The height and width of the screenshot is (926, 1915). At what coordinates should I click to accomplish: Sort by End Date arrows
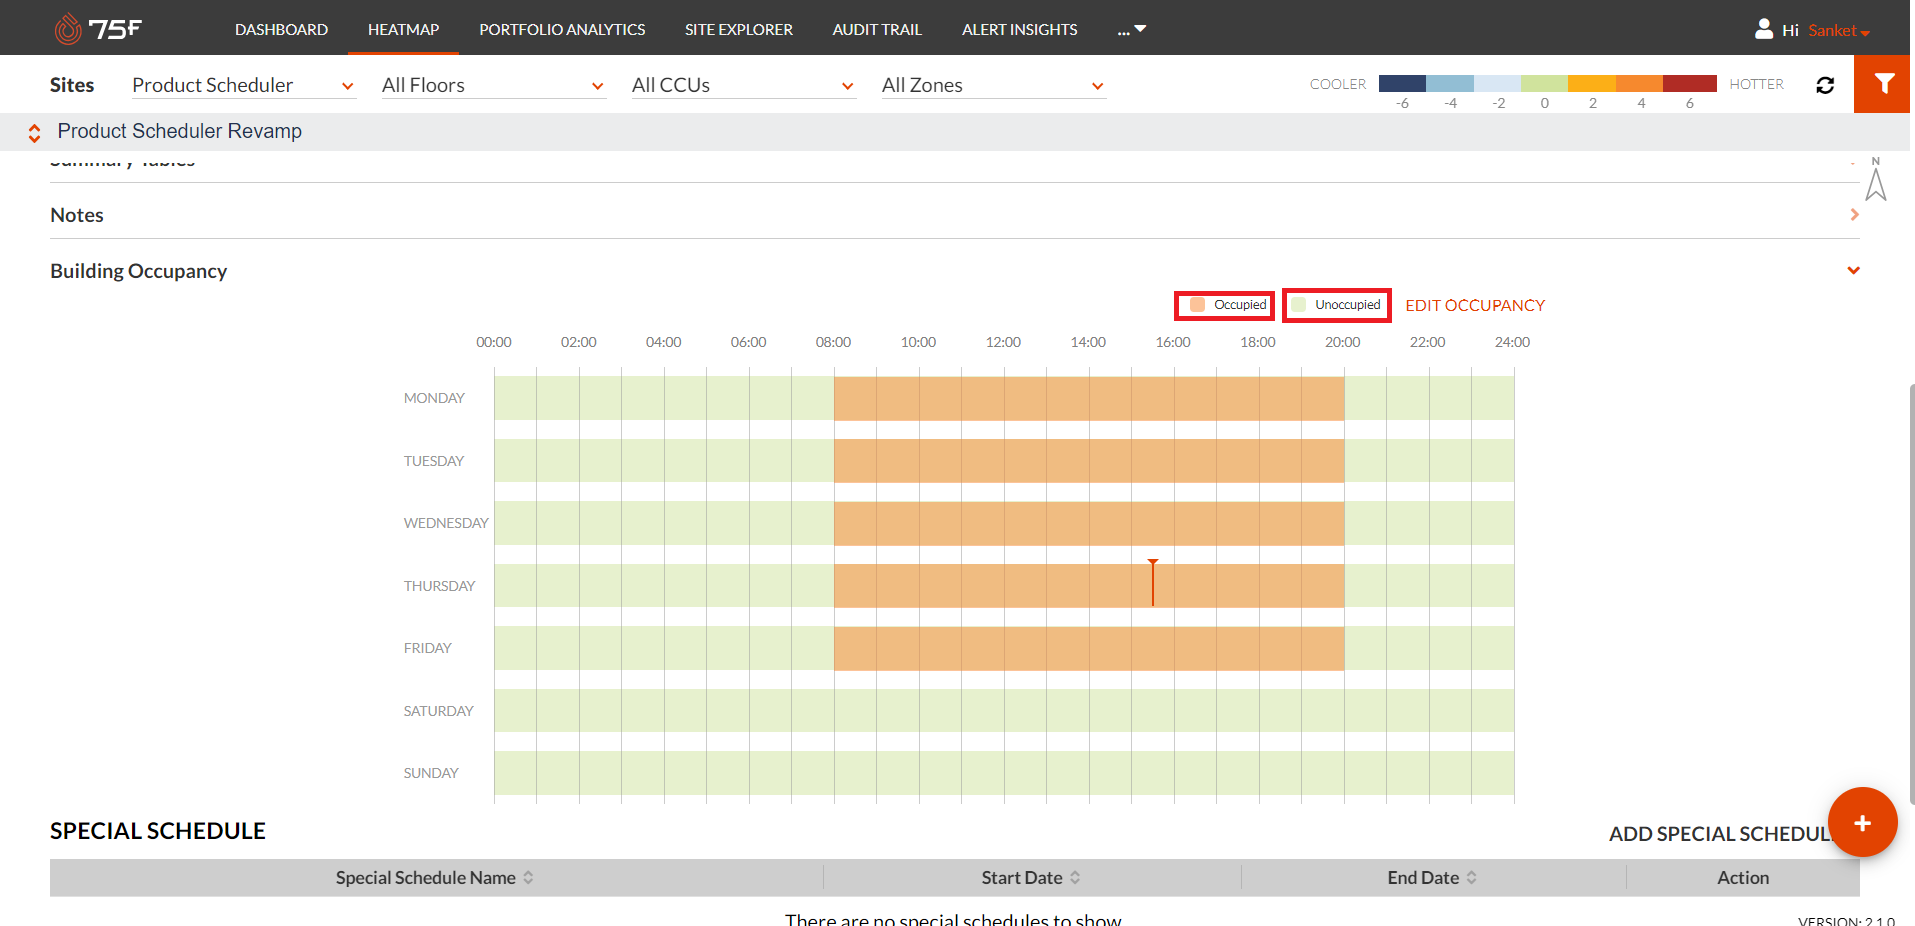1471,877
